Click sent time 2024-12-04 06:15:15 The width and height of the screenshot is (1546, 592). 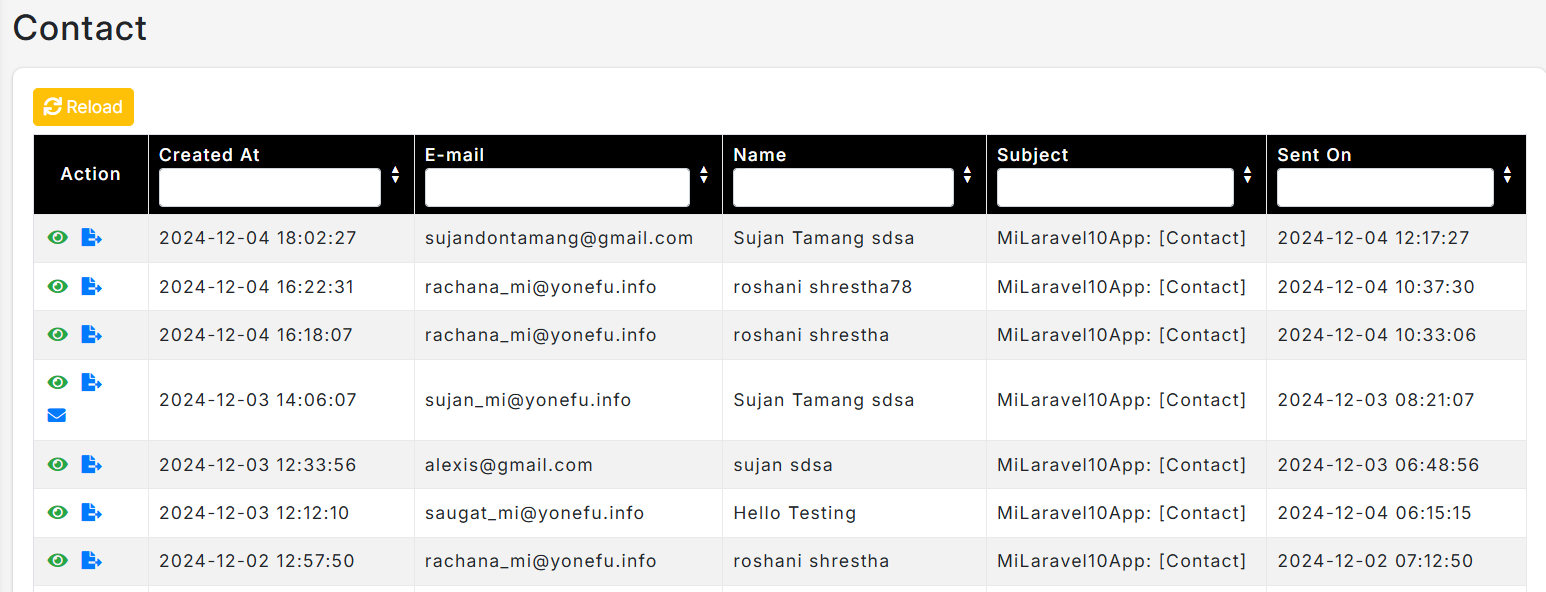1375,513
